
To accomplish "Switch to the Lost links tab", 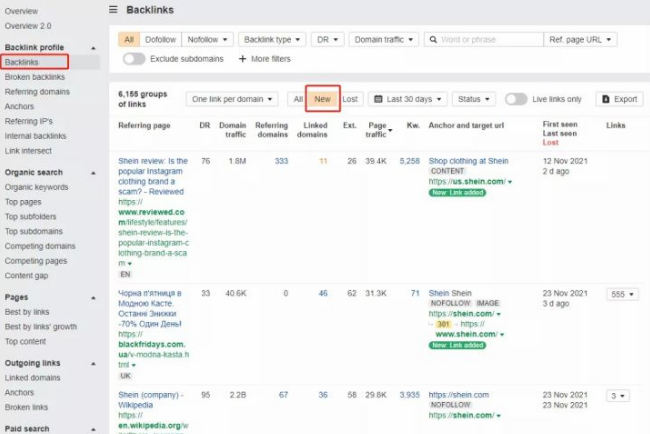I will [350, 99].
